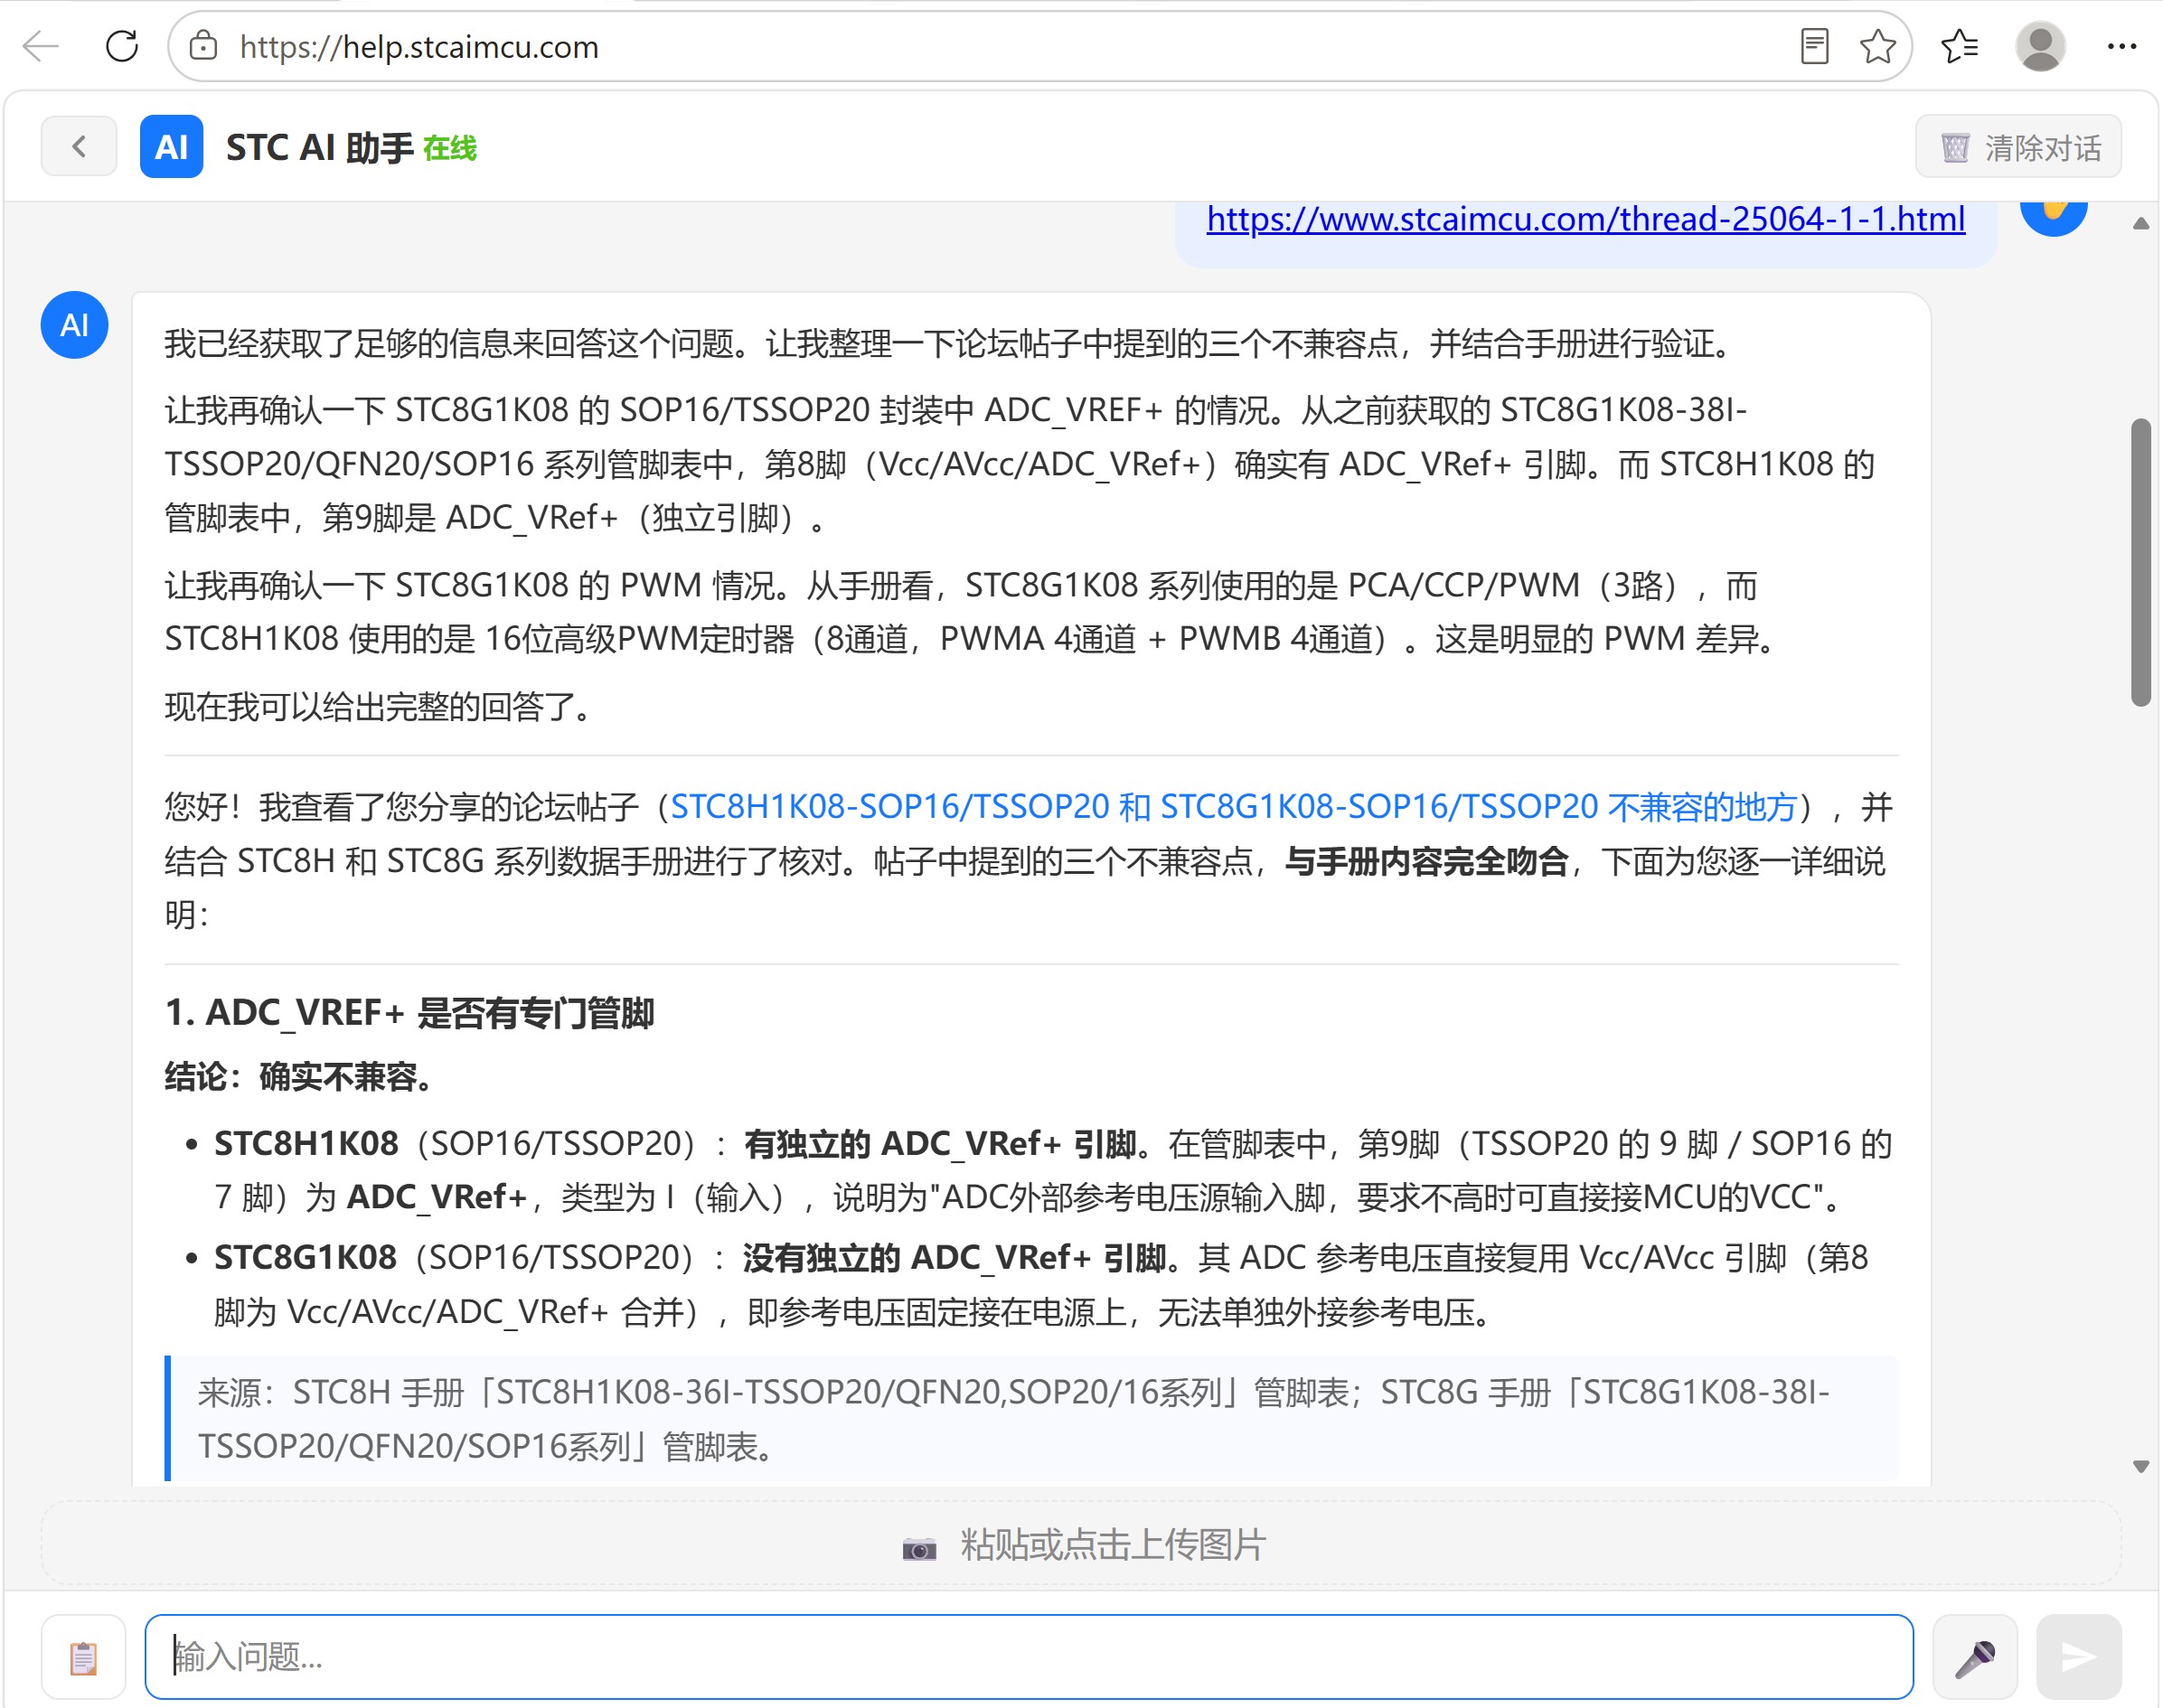Click the 在线 online status label

click(x=449, y=148)
